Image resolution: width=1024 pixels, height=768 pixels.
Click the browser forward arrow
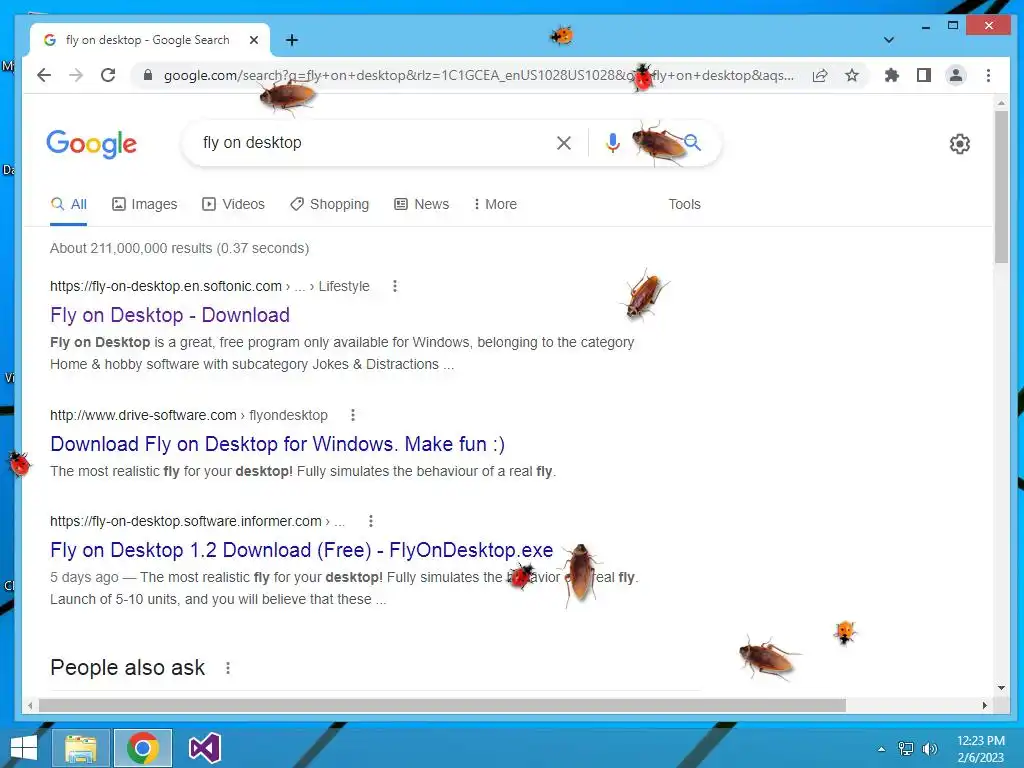(76, 75)
